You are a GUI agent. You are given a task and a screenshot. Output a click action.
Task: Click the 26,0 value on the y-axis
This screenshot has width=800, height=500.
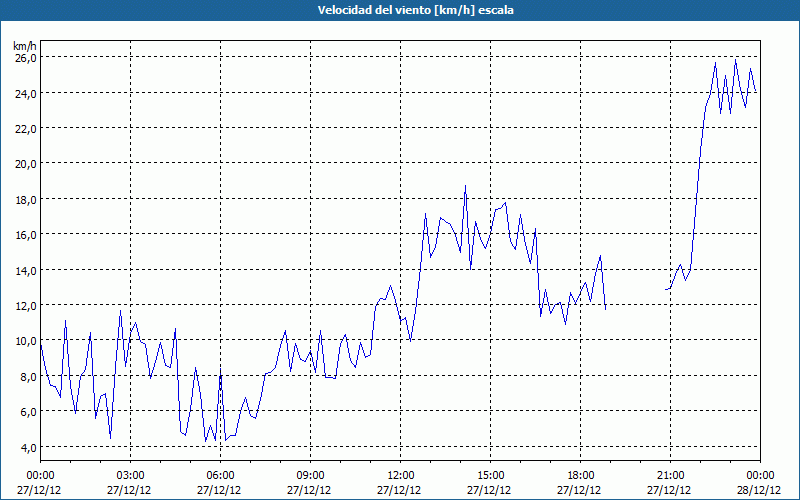coord(25,58)
